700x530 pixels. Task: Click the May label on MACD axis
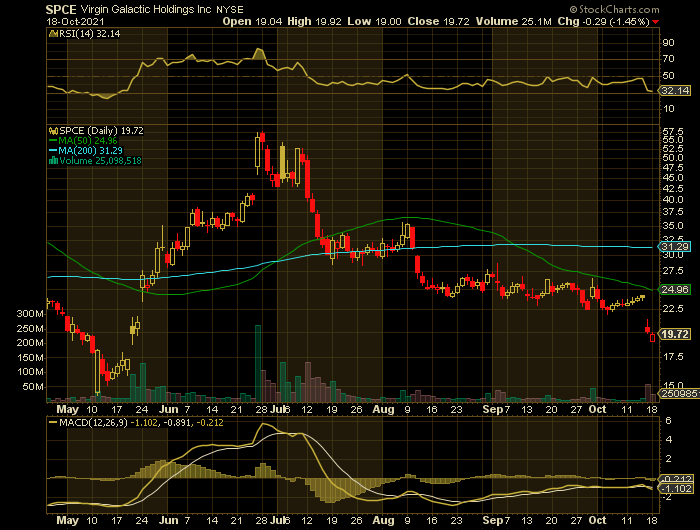[67, 520]
